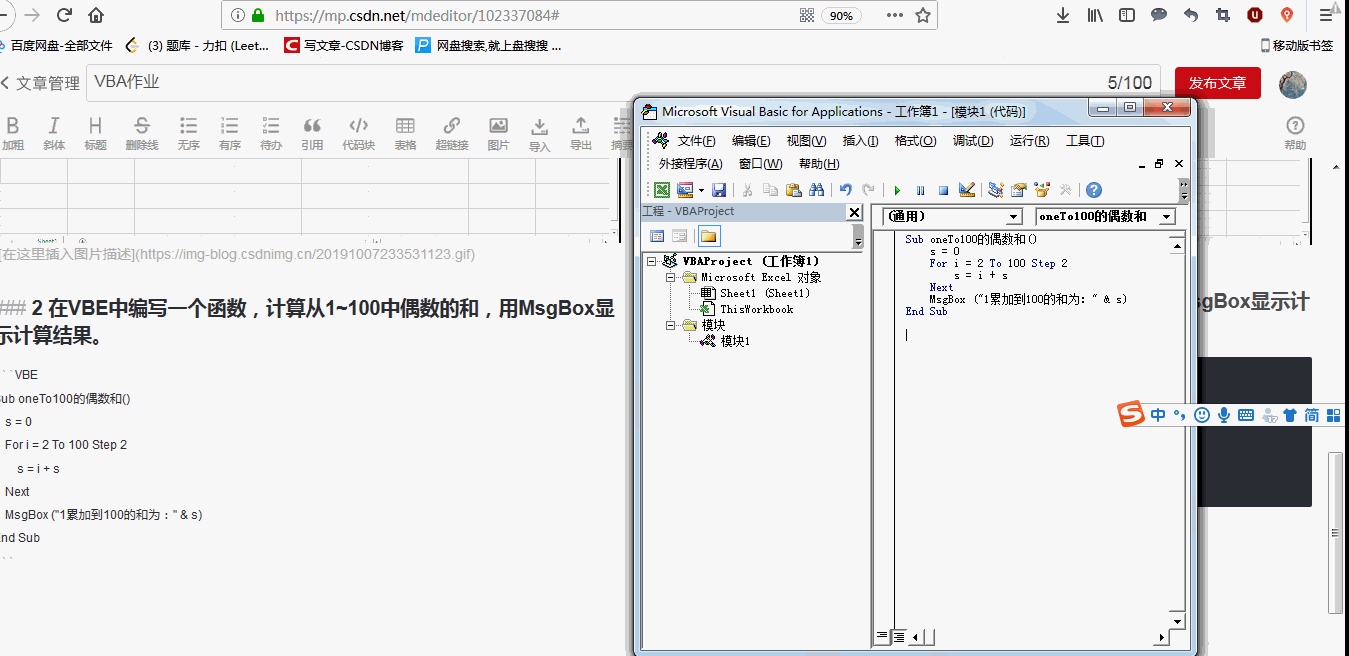Image resolution: width=1349 pixels, height=656 pixels.
Task: Open the 帮助(H) menu in VBA window
Action: pyautogui.click(x=819, y=164)
